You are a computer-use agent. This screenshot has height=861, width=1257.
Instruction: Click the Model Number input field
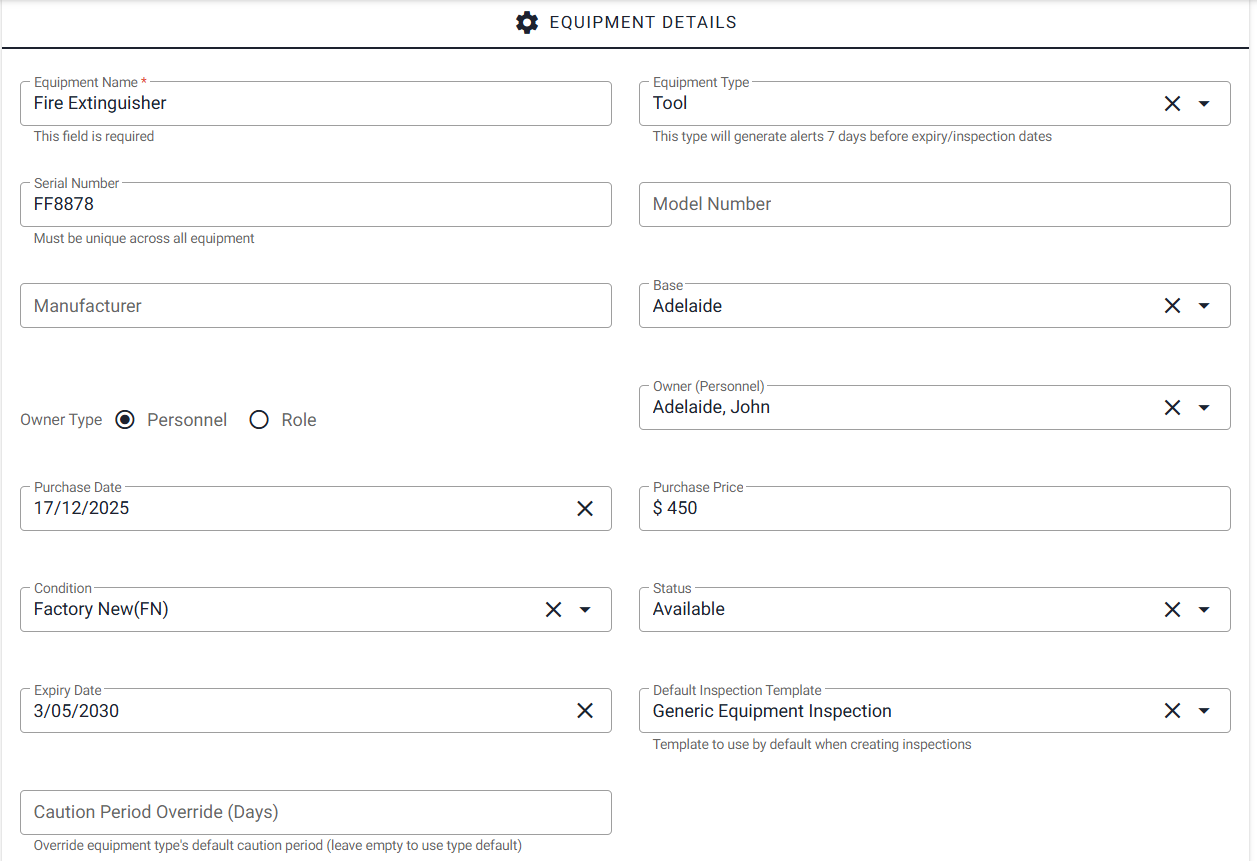pyautogui.click(x=934, y=205)
